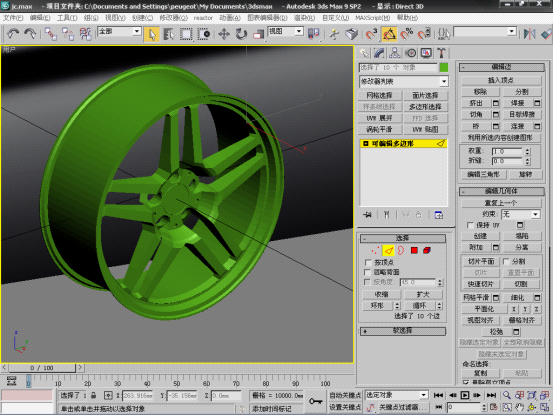Click the Play animation button
Viewport: 553px width, 415px height.
(x=465, y=395)
